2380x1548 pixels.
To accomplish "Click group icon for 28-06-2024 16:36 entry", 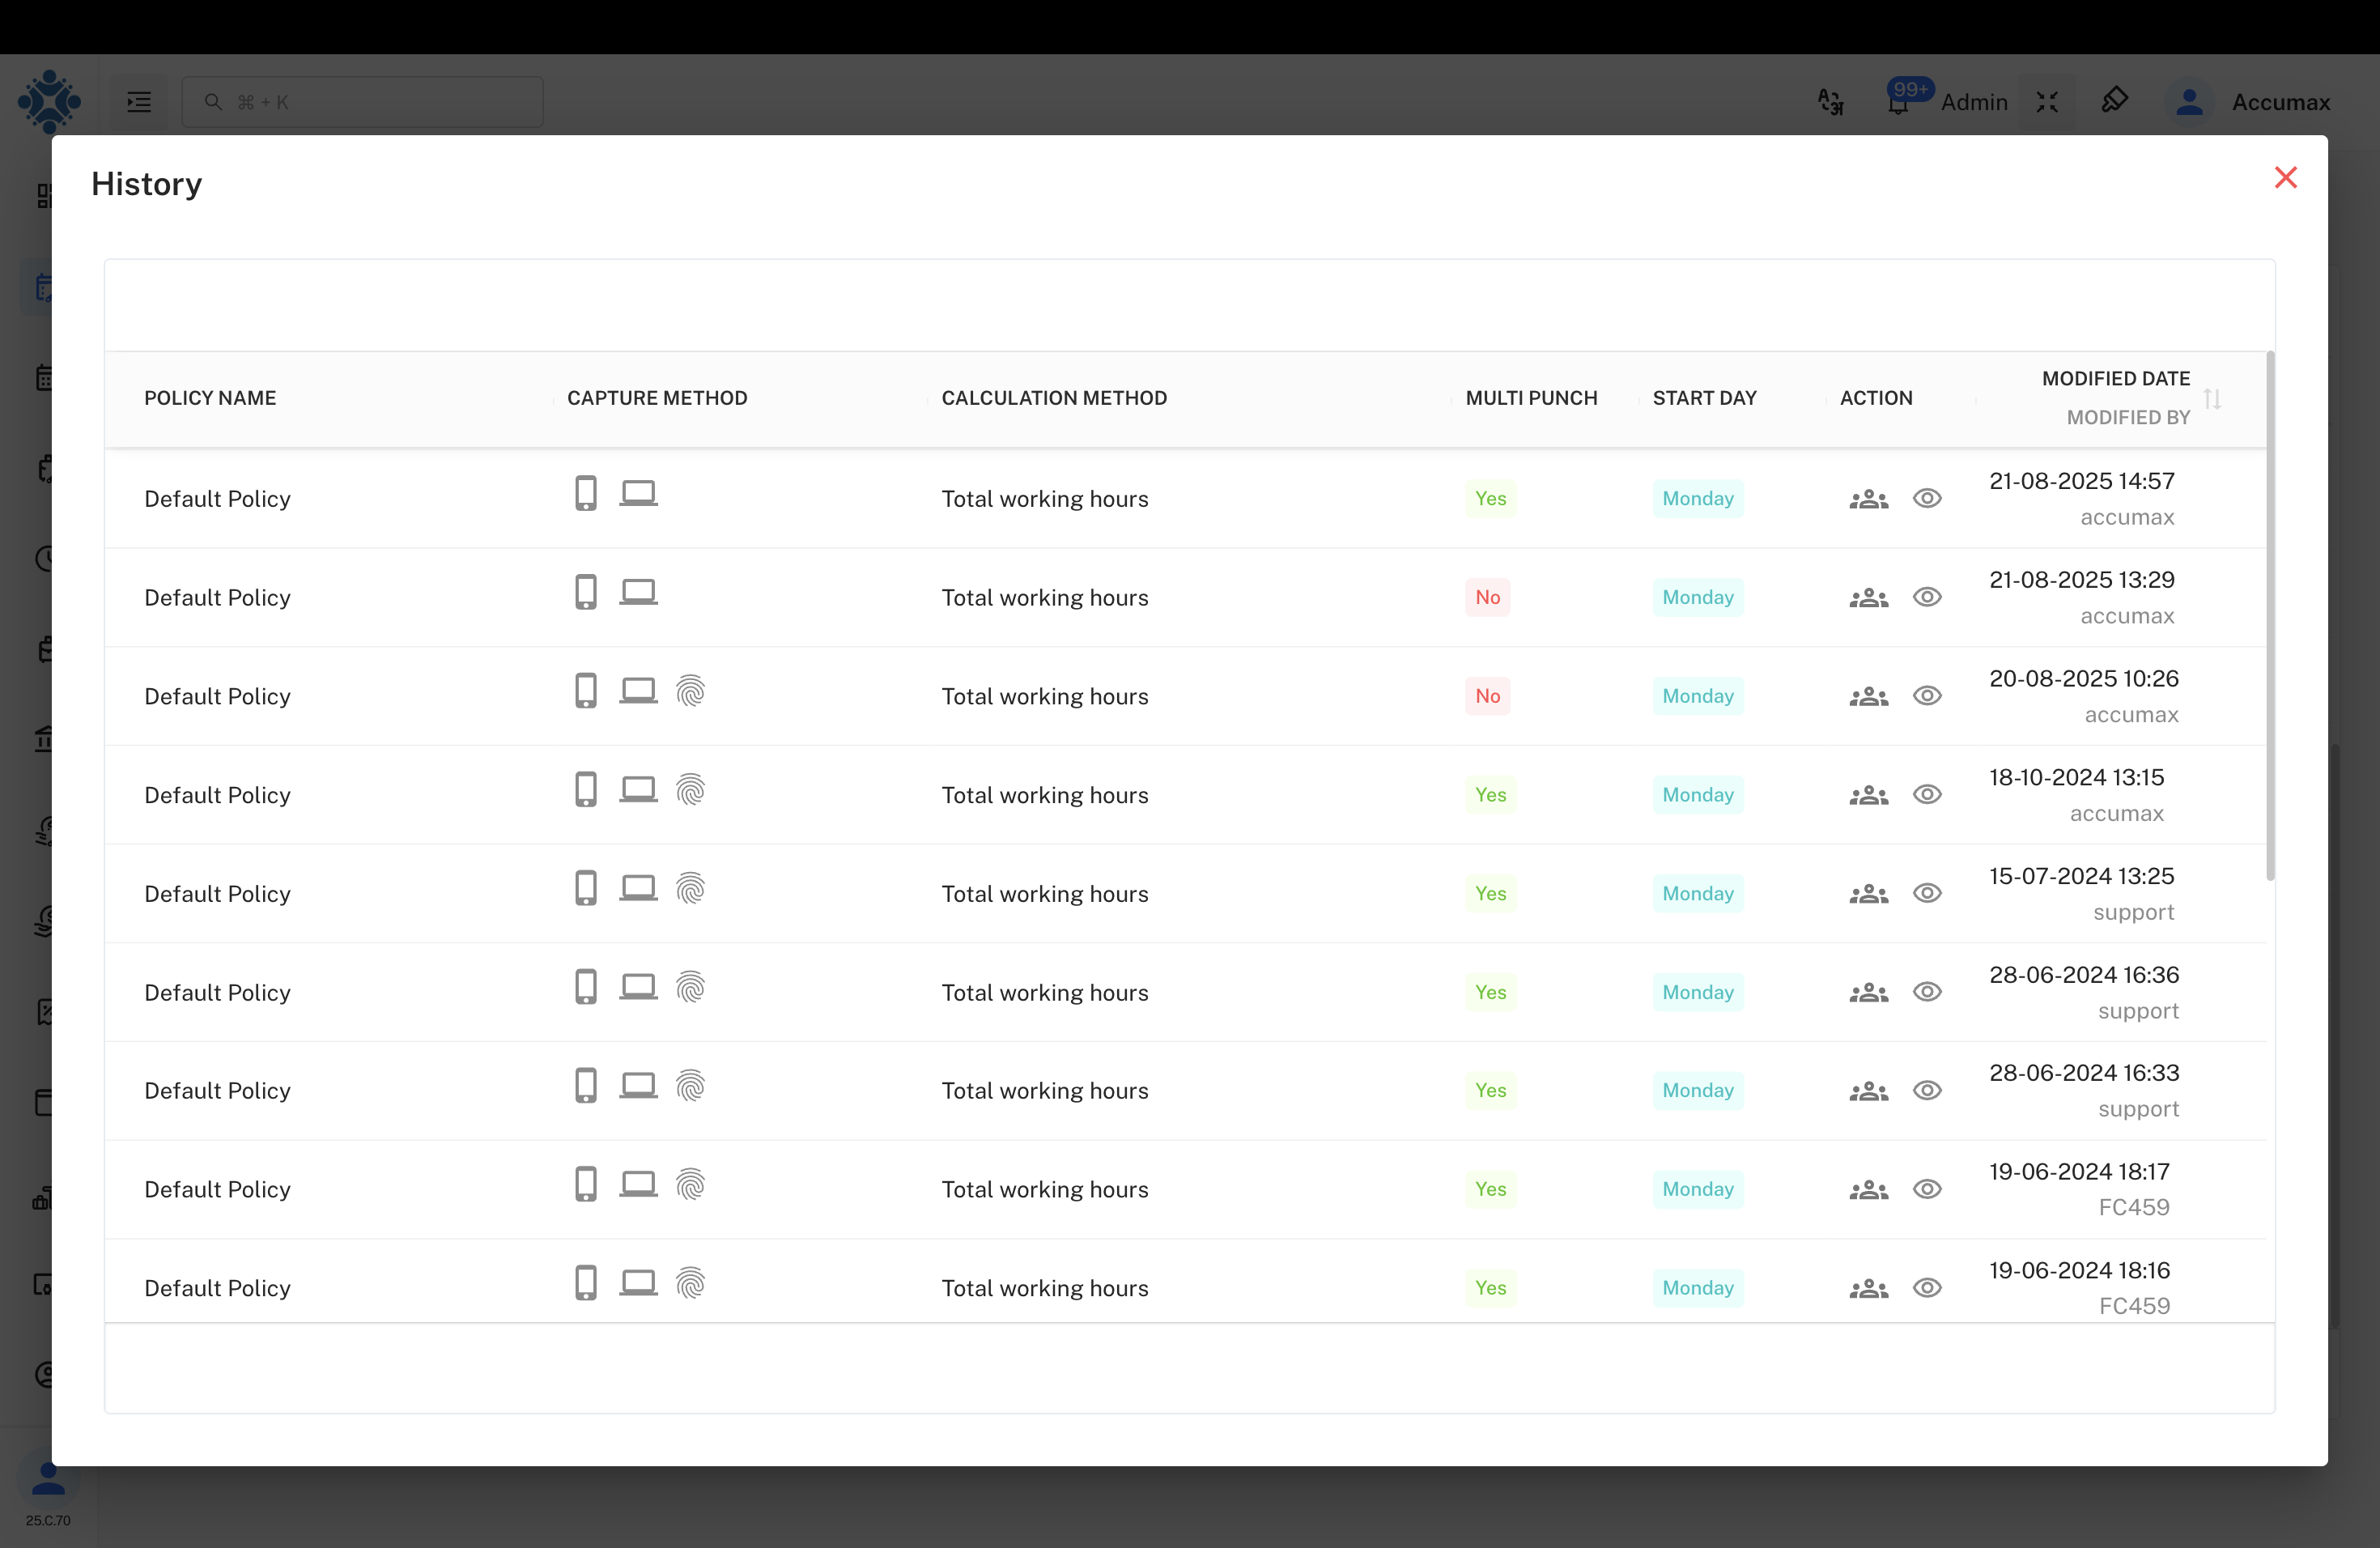I will click(x=1868, y=993).
